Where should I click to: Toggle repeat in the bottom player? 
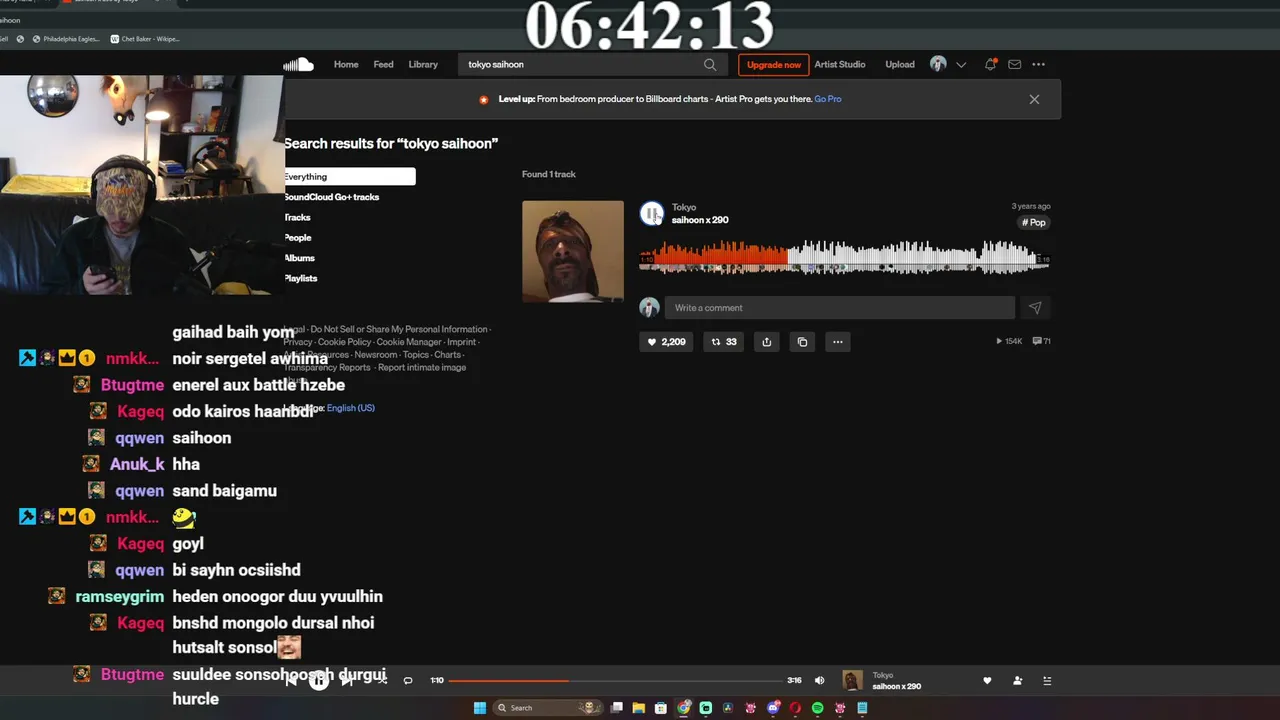(x=408, y=681)
